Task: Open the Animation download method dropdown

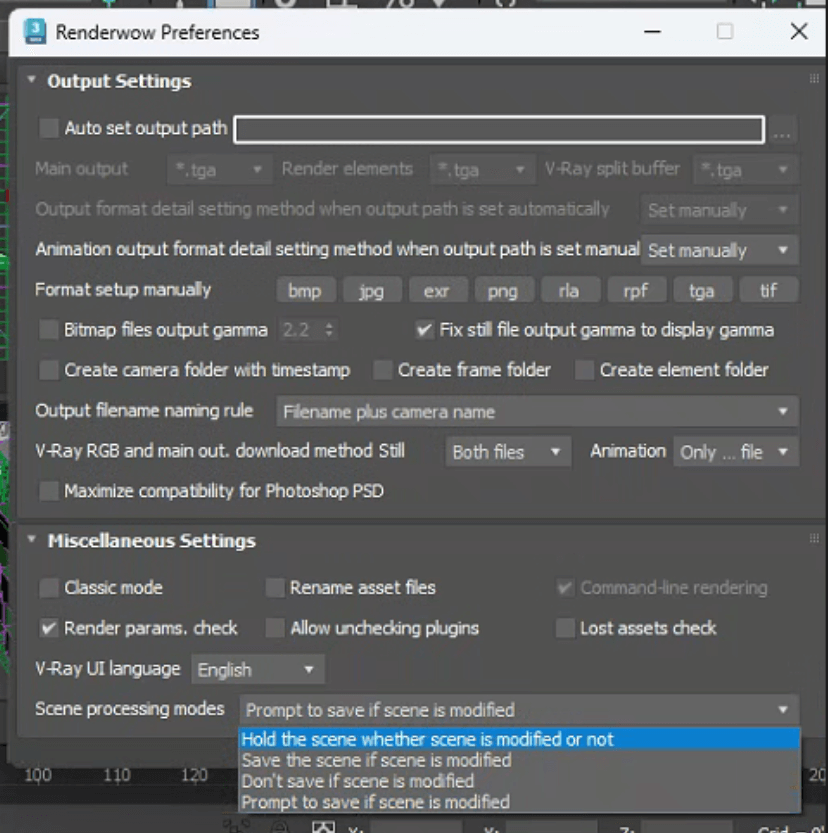Action: click(736, 452)
